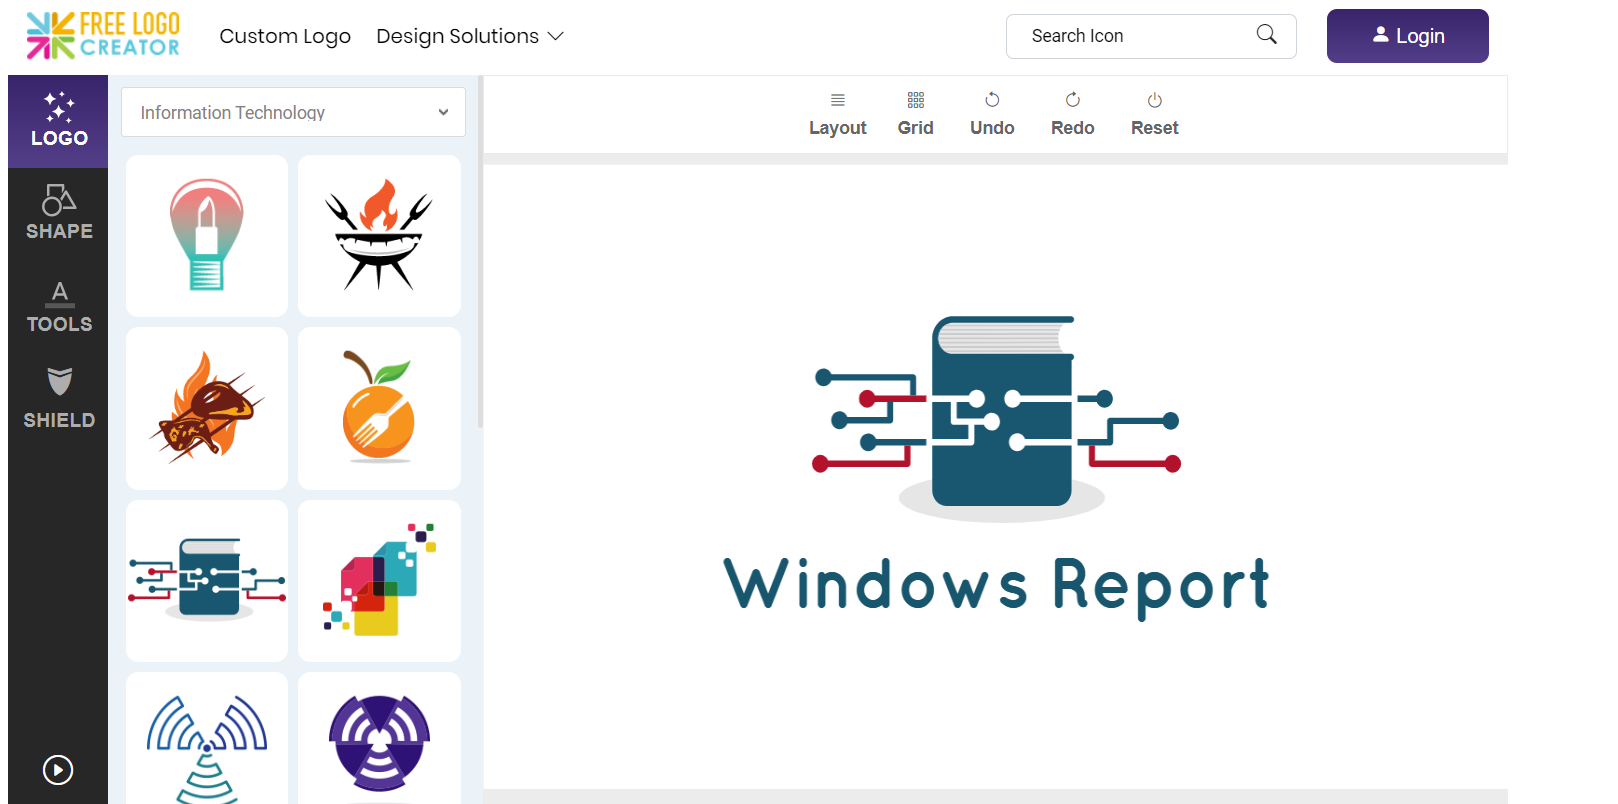
Task: Expand the Design Solutions menu
Action: tap(470, 36)
